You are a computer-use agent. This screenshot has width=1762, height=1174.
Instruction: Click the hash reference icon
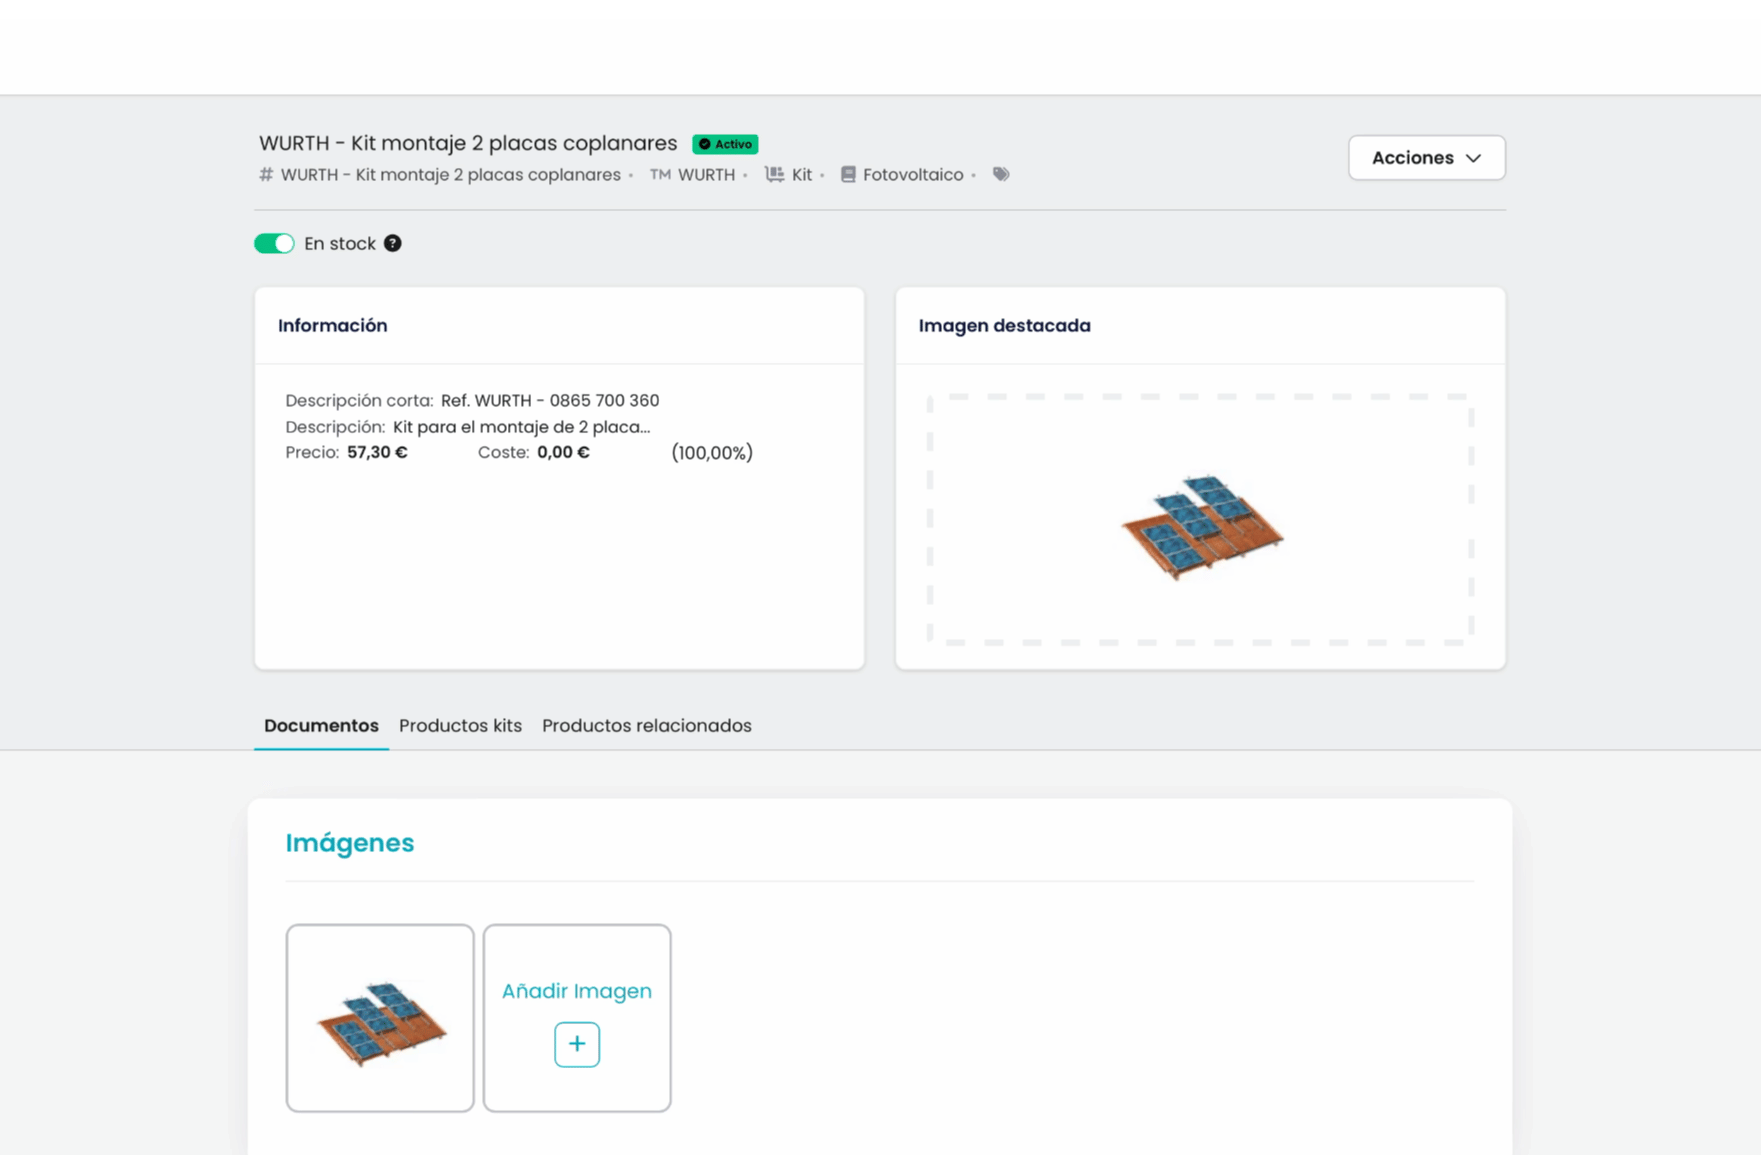(x=266, y=174)
